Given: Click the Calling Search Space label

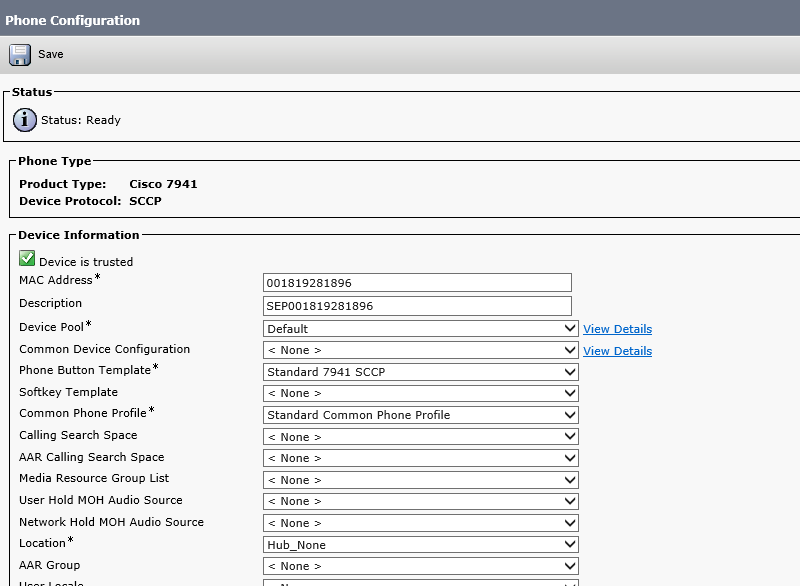Looking at the screenshot, I should pyautogui.click(x=78, y=435).
